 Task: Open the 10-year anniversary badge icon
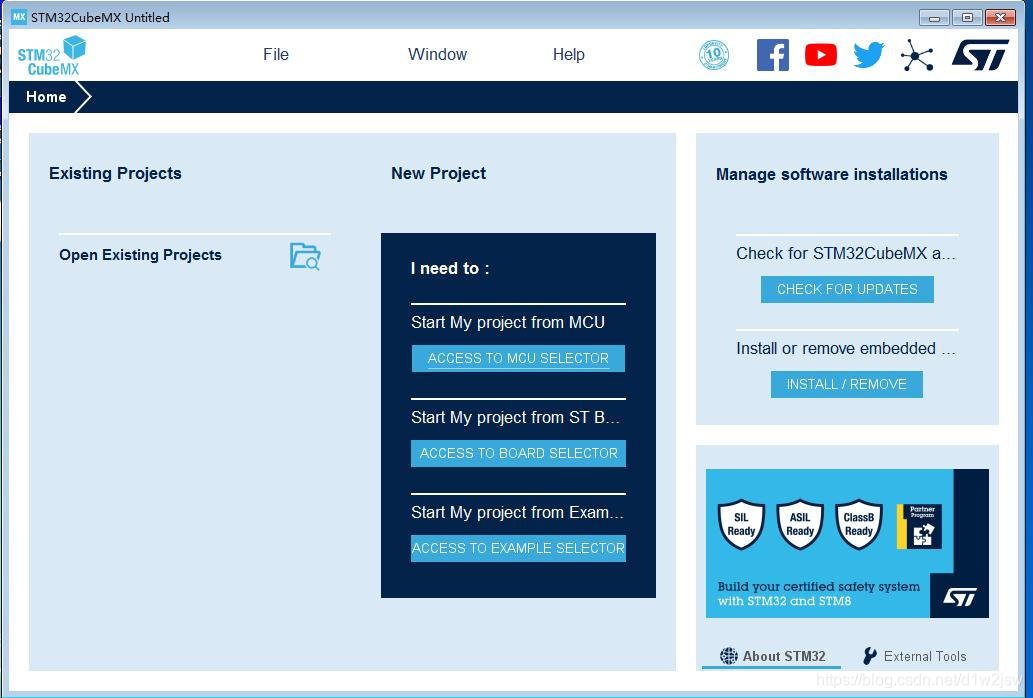[713, 55]
